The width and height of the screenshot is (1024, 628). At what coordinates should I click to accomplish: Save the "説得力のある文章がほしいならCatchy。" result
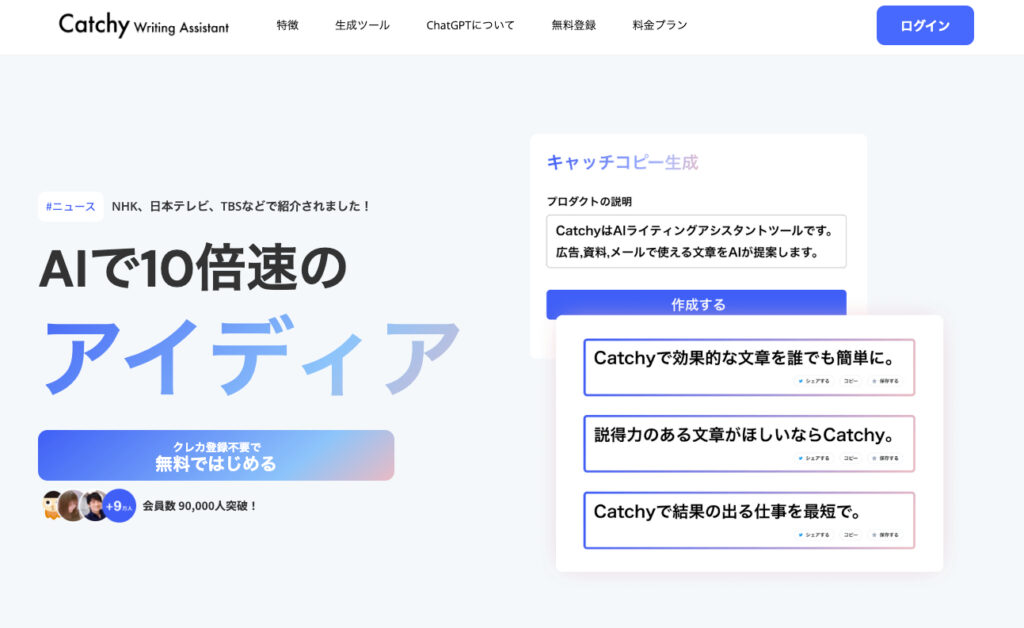click(886, 458)
